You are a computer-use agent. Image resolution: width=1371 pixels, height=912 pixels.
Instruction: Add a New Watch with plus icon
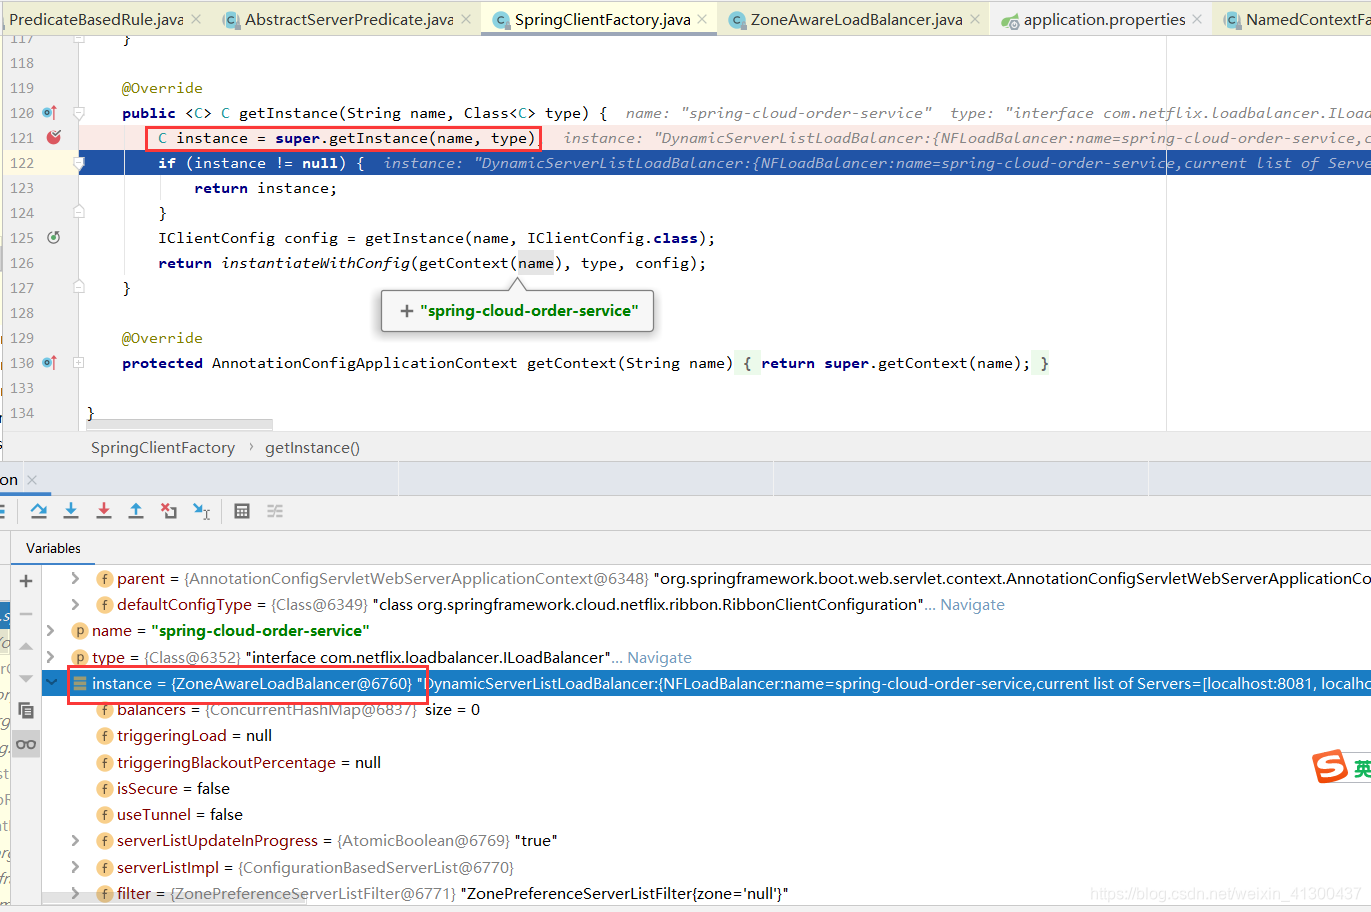pos(26,581)
